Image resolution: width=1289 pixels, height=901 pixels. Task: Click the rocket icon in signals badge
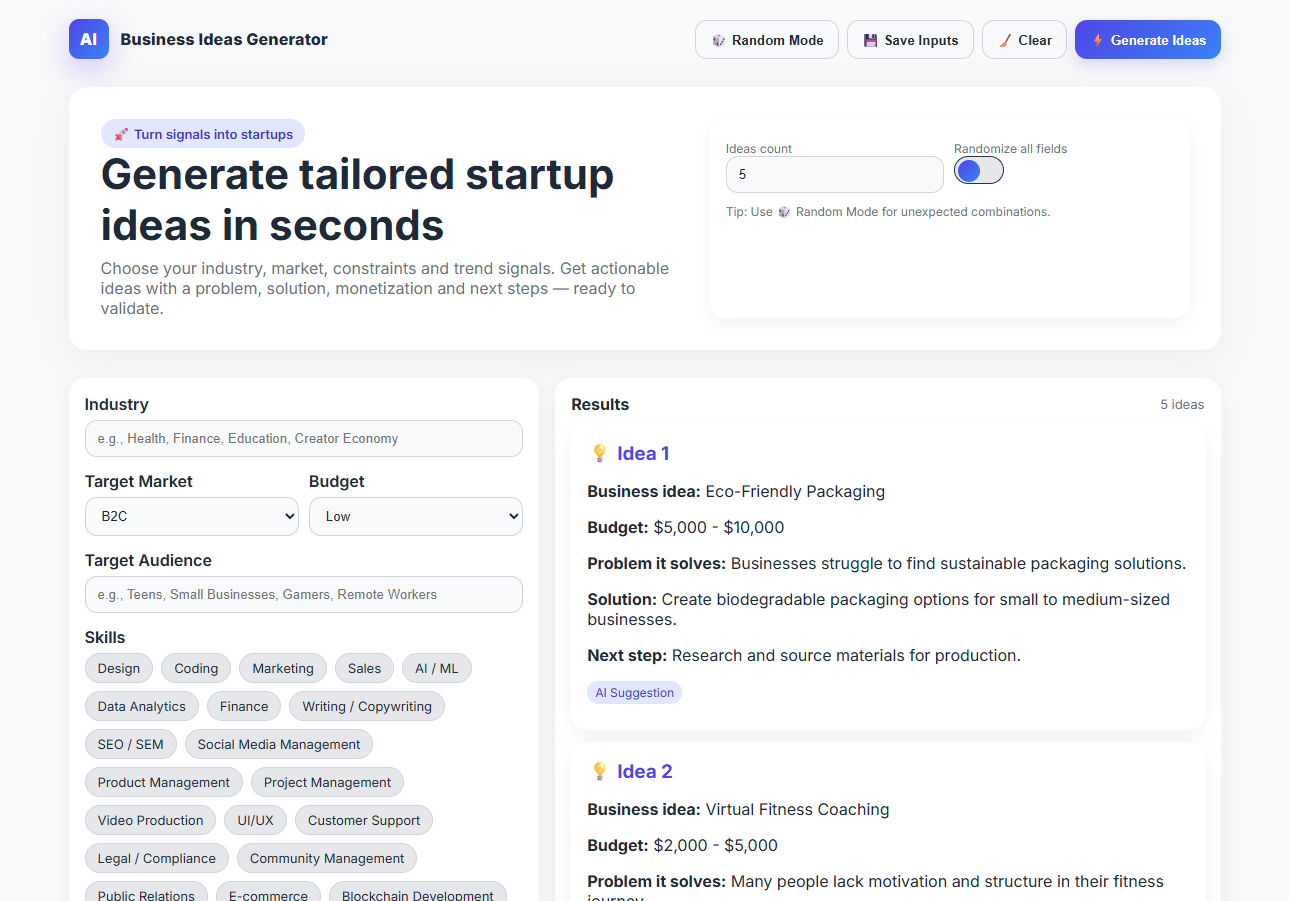pyautogui.click(x=121, y=135)
